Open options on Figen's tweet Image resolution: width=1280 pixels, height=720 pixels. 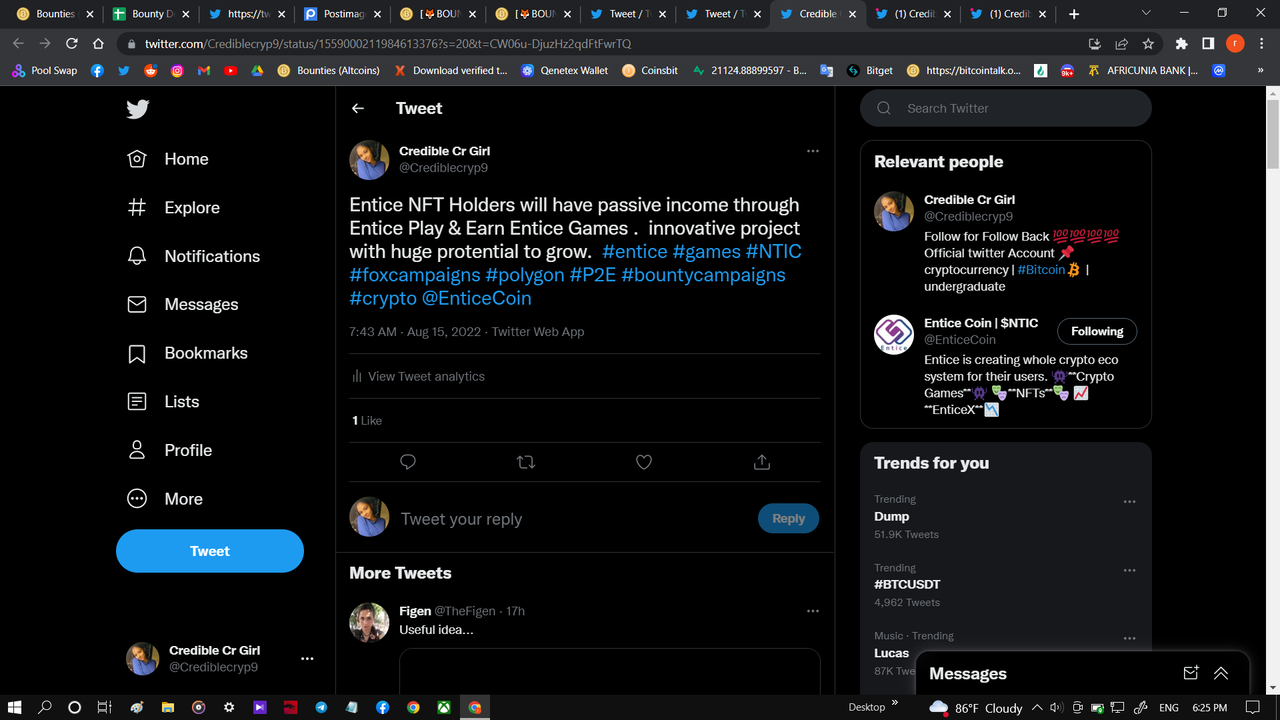click(x=813, y=611)
